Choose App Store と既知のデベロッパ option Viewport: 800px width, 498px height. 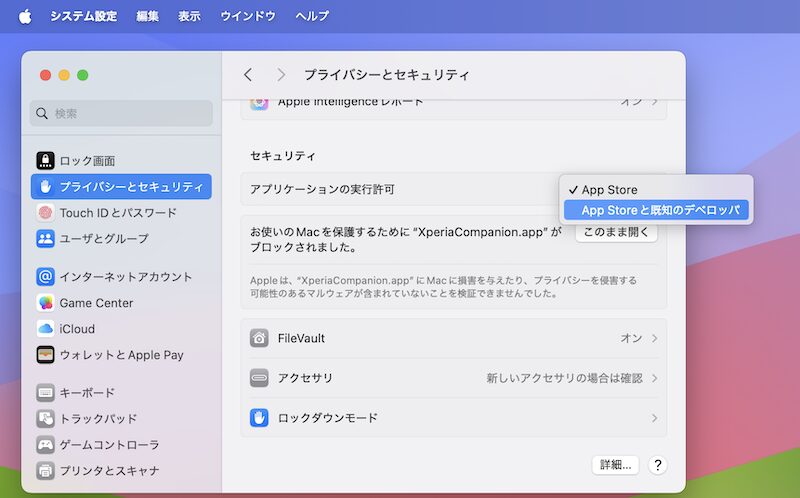[660, 210]
